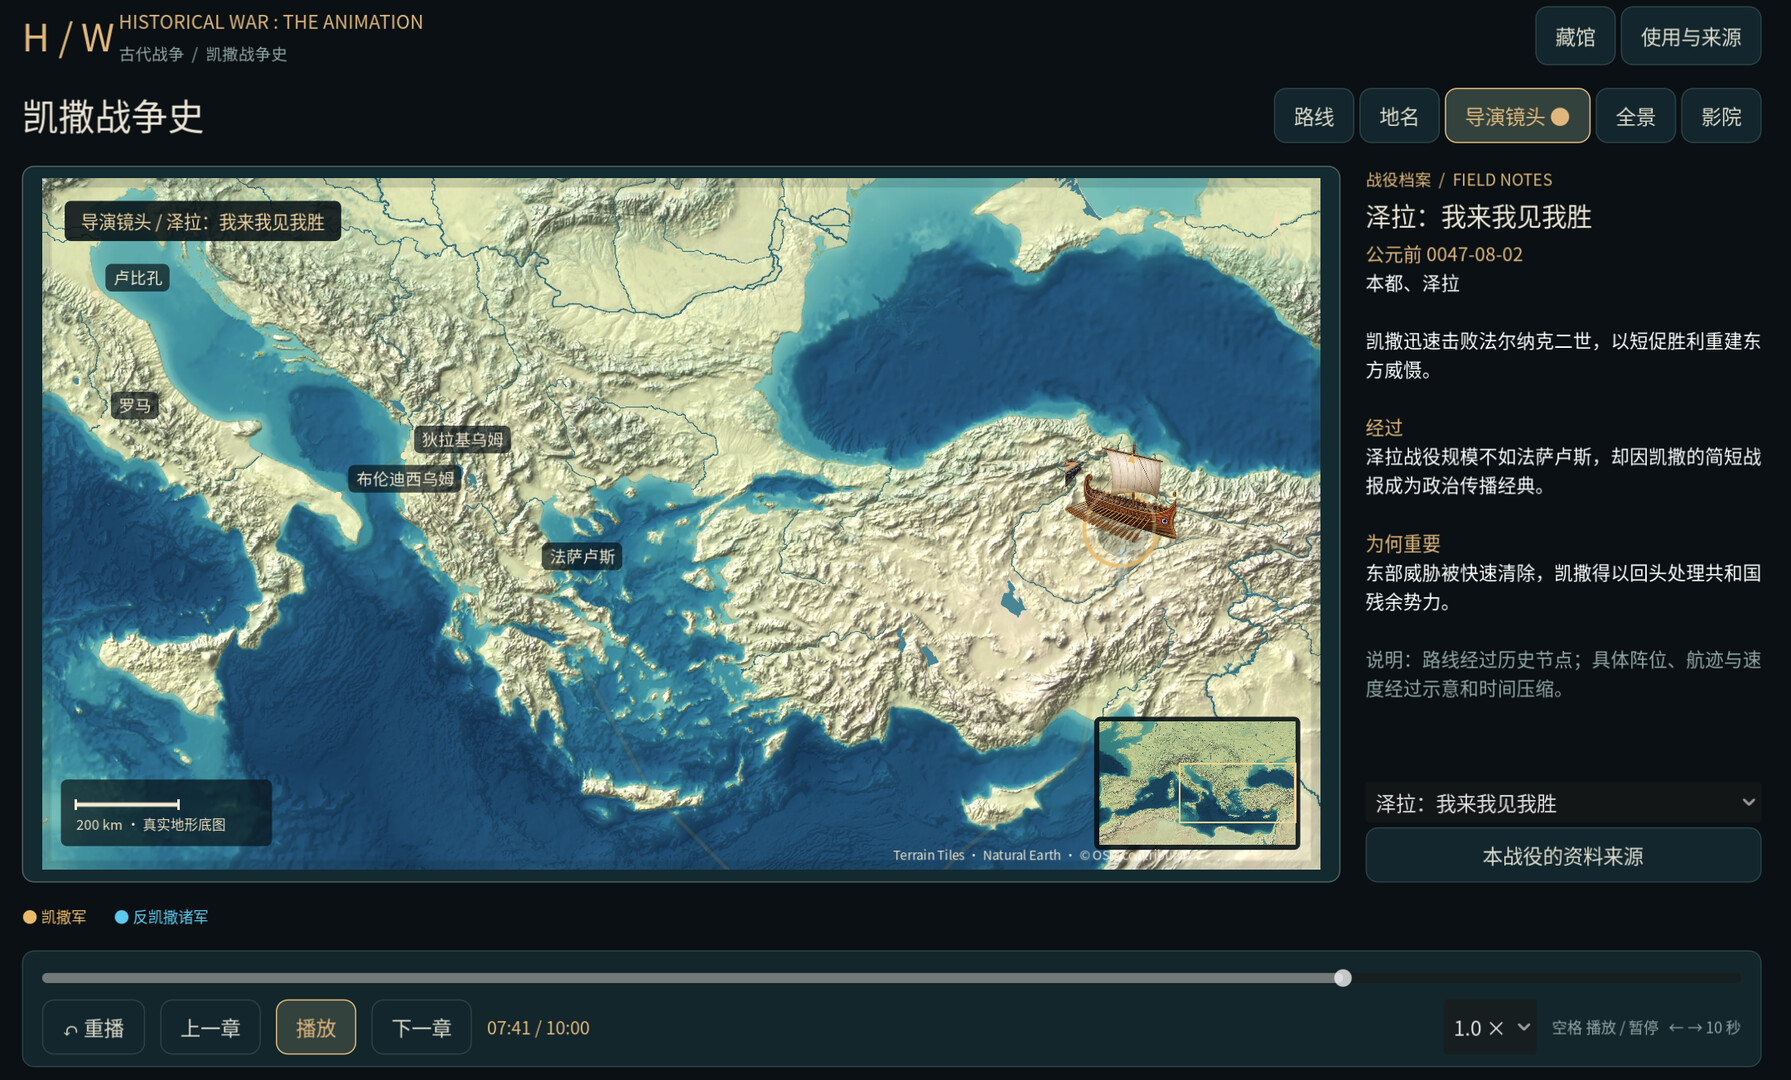This screenshot has height=1080, width=1791.
Task: Click the timeline progress slider handle
Action: (1343, 978)
